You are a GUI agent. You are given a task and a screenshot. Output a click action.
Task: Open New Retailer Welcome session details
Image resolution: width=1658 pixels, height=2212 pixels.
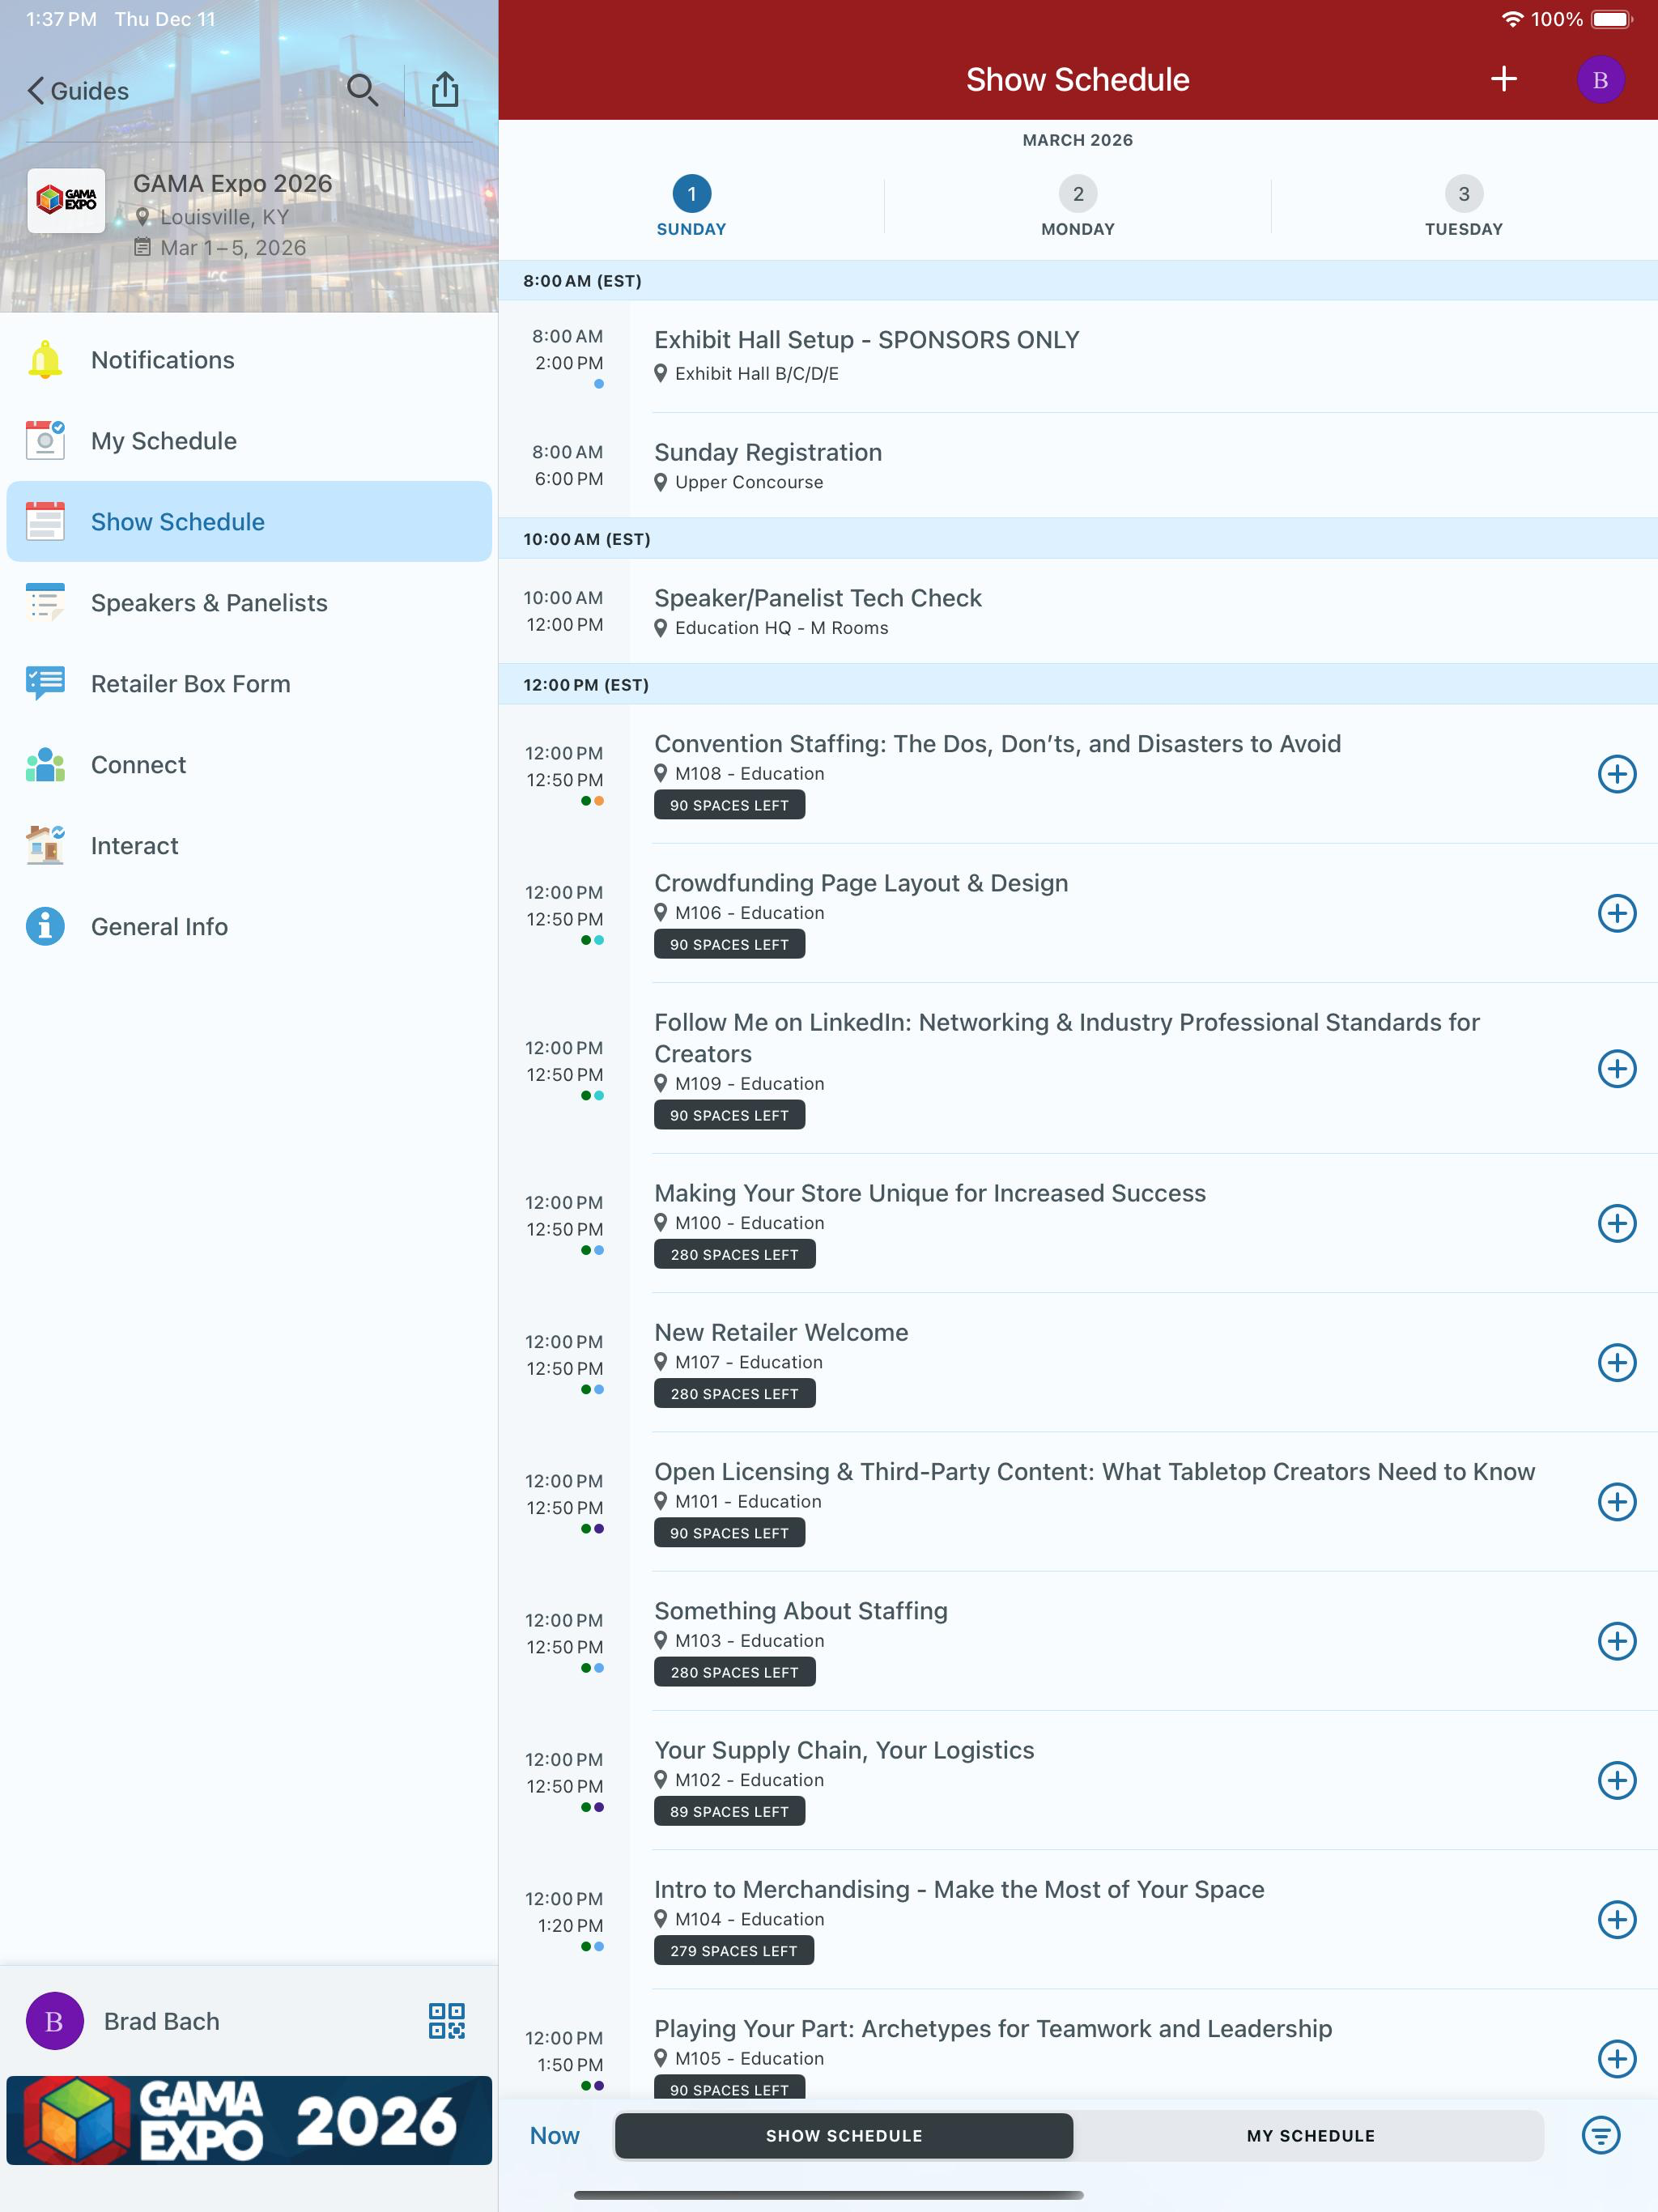coord(781,1332)
